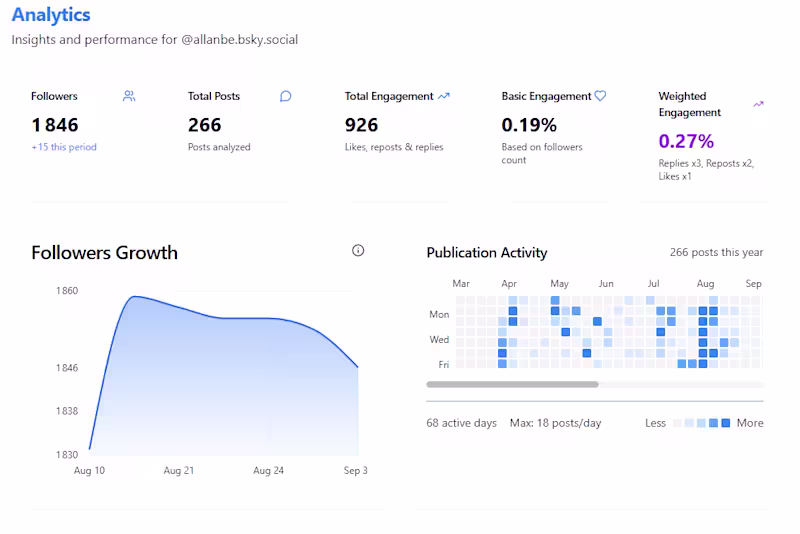Click the Apr month label in heatmap
The height and width of the screenshot is (534, 800).
tap(509, 284)
